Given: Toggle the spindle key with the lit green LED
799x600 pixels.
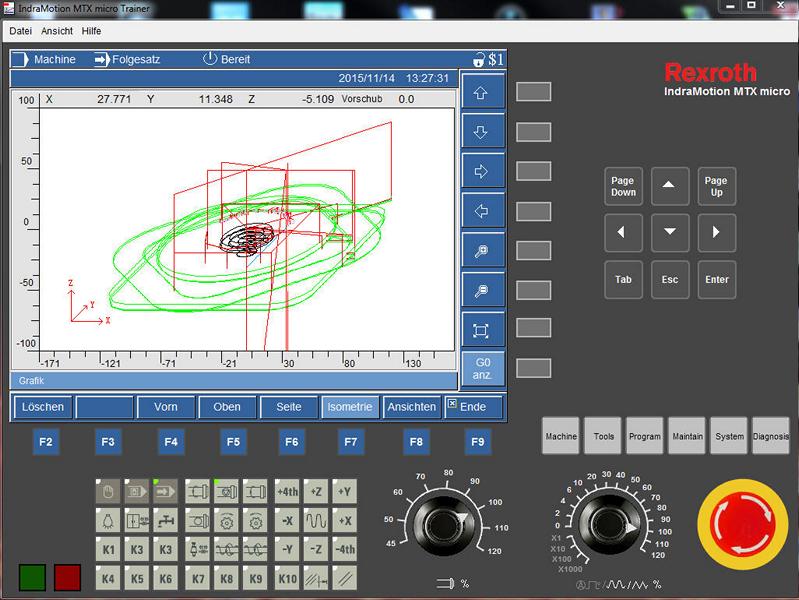Looking at the screenshot, I should coord(226,492).
